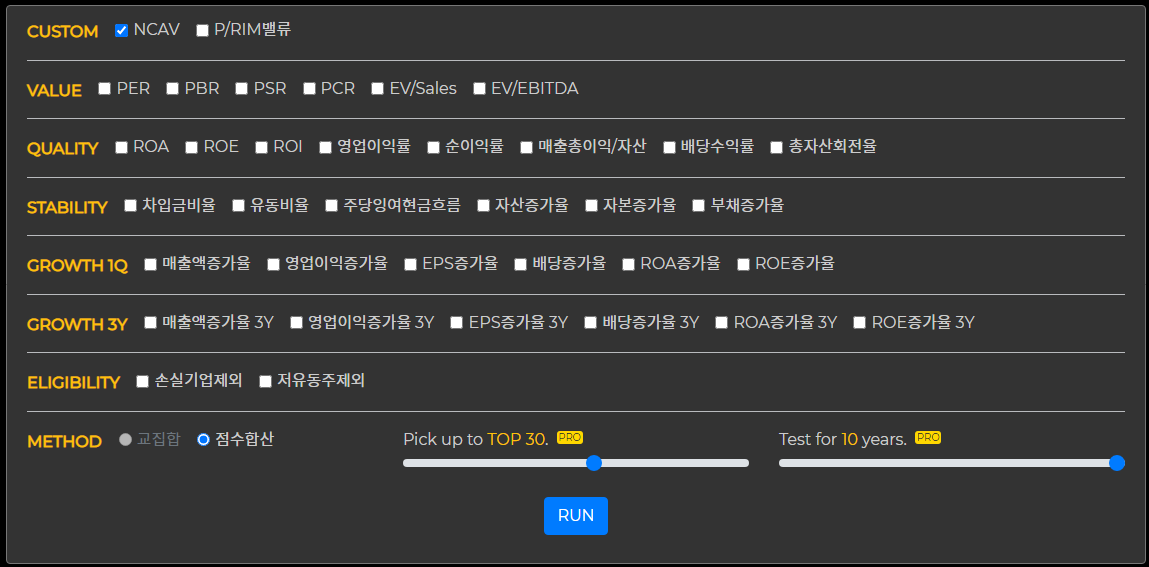Tick the 순이익률 checkbox
This screenshot has height=567, width=1149.
[433, 147]
